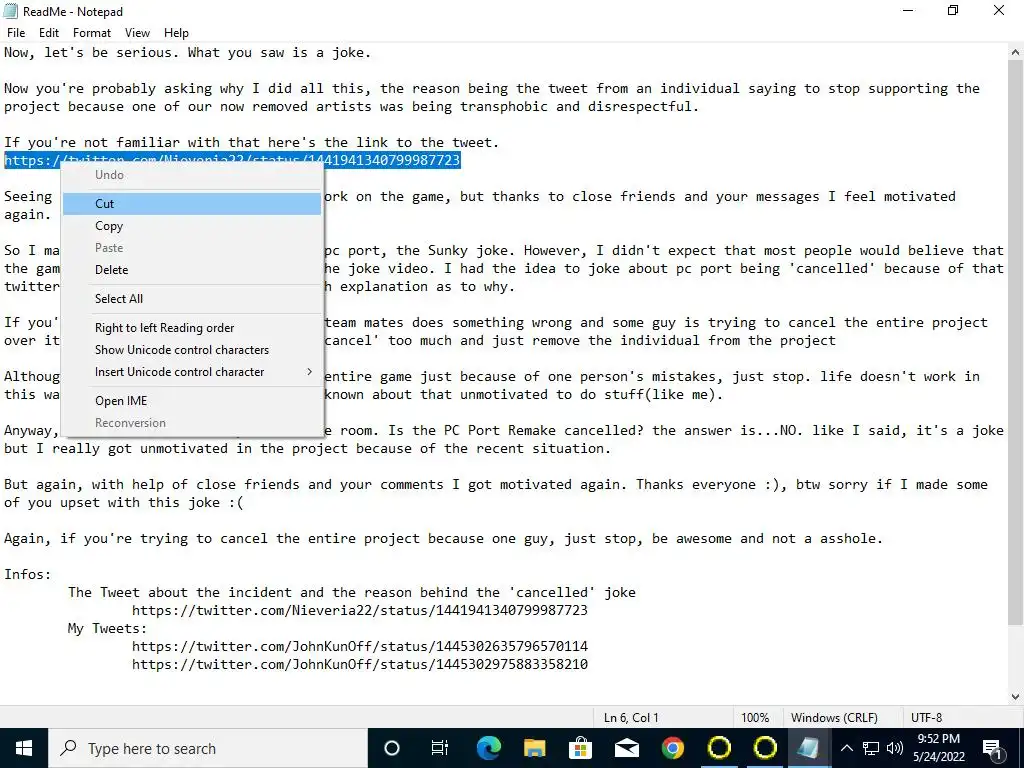Click the 100% zoom status indicator

[x=755, y=718]
